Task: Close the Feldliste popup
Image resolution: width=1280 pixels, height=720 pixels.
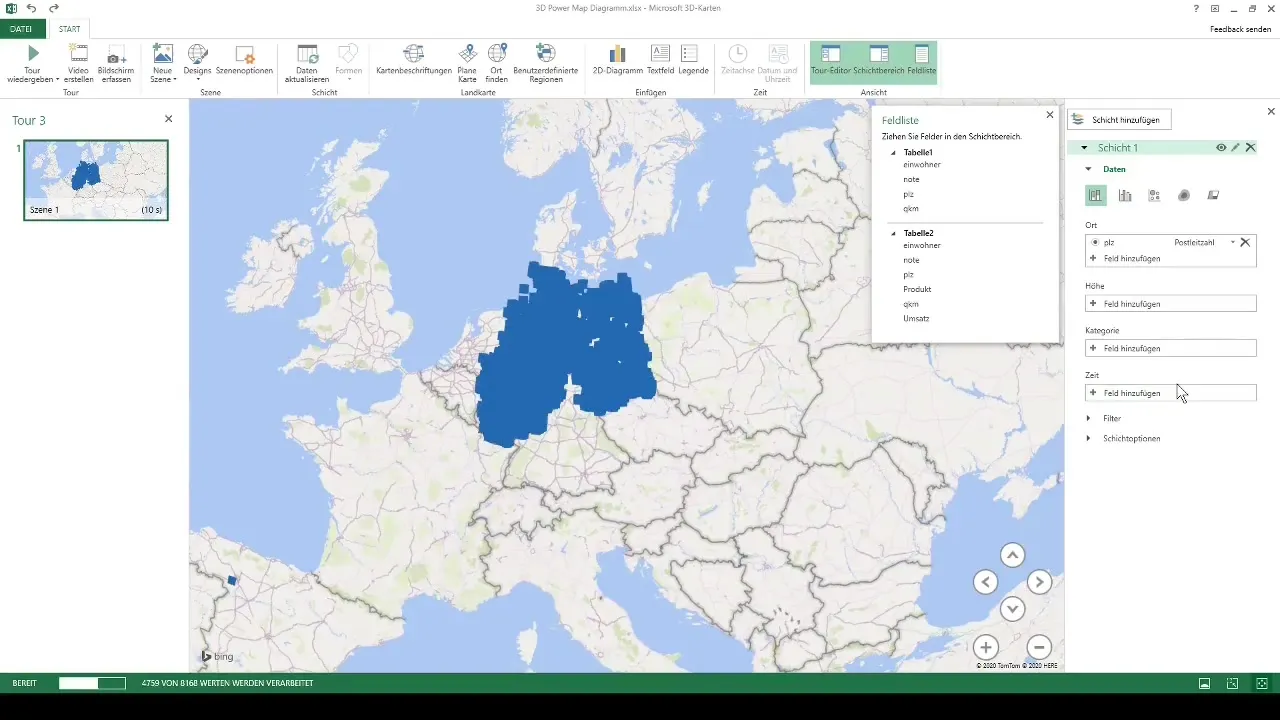Action: 1049,115
